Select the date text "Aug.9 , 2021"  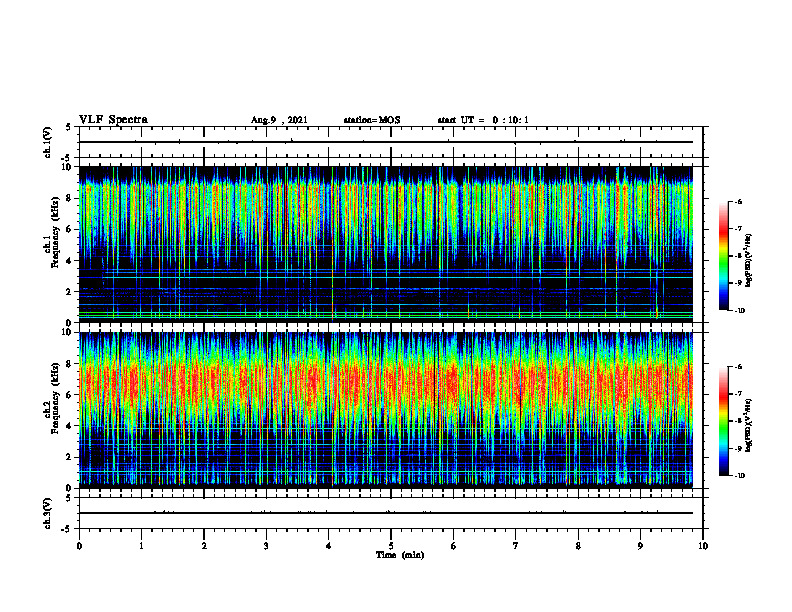(x=279, y=120)
